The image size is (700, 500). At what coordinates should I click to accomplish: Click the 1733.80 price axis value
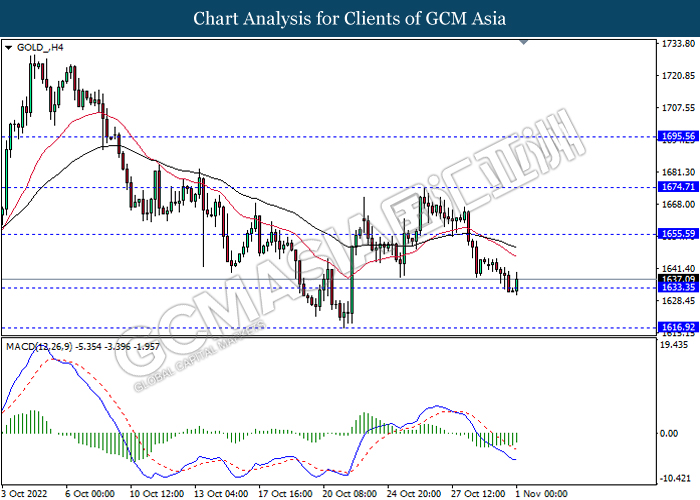[679, 44]
